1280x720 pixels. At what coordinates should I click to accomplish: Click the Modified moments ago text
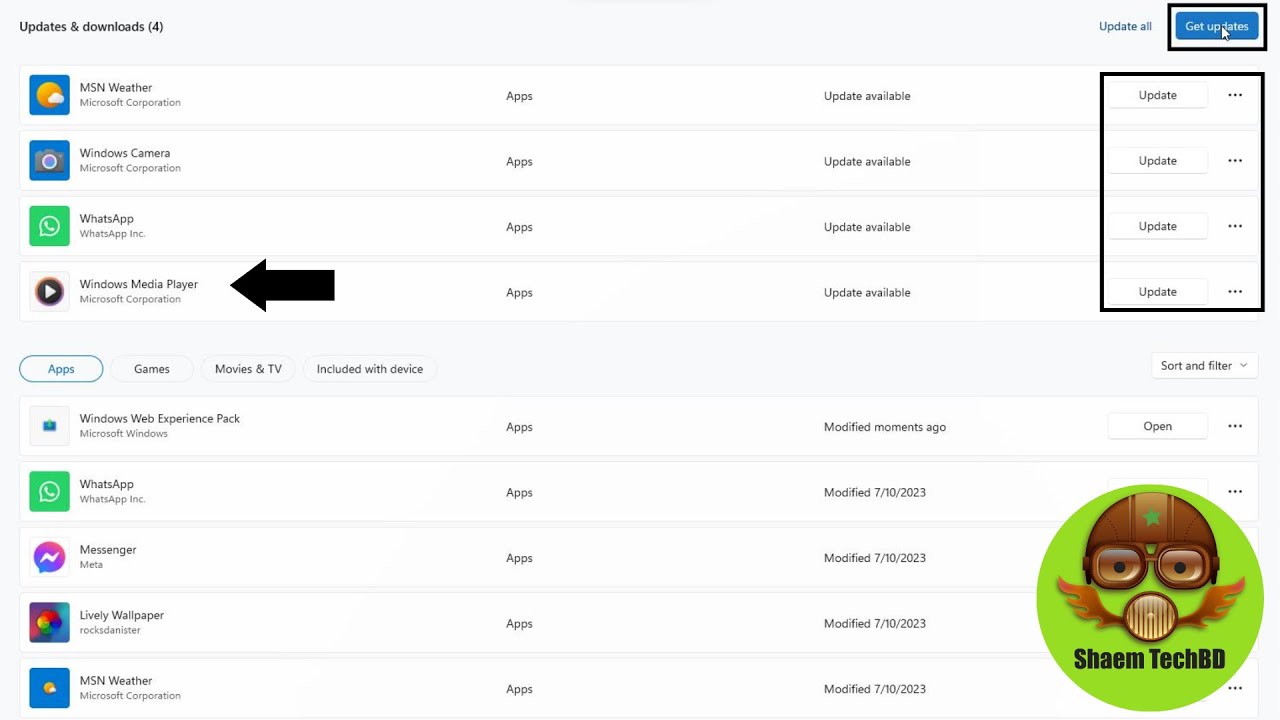[x=885, y=427]
